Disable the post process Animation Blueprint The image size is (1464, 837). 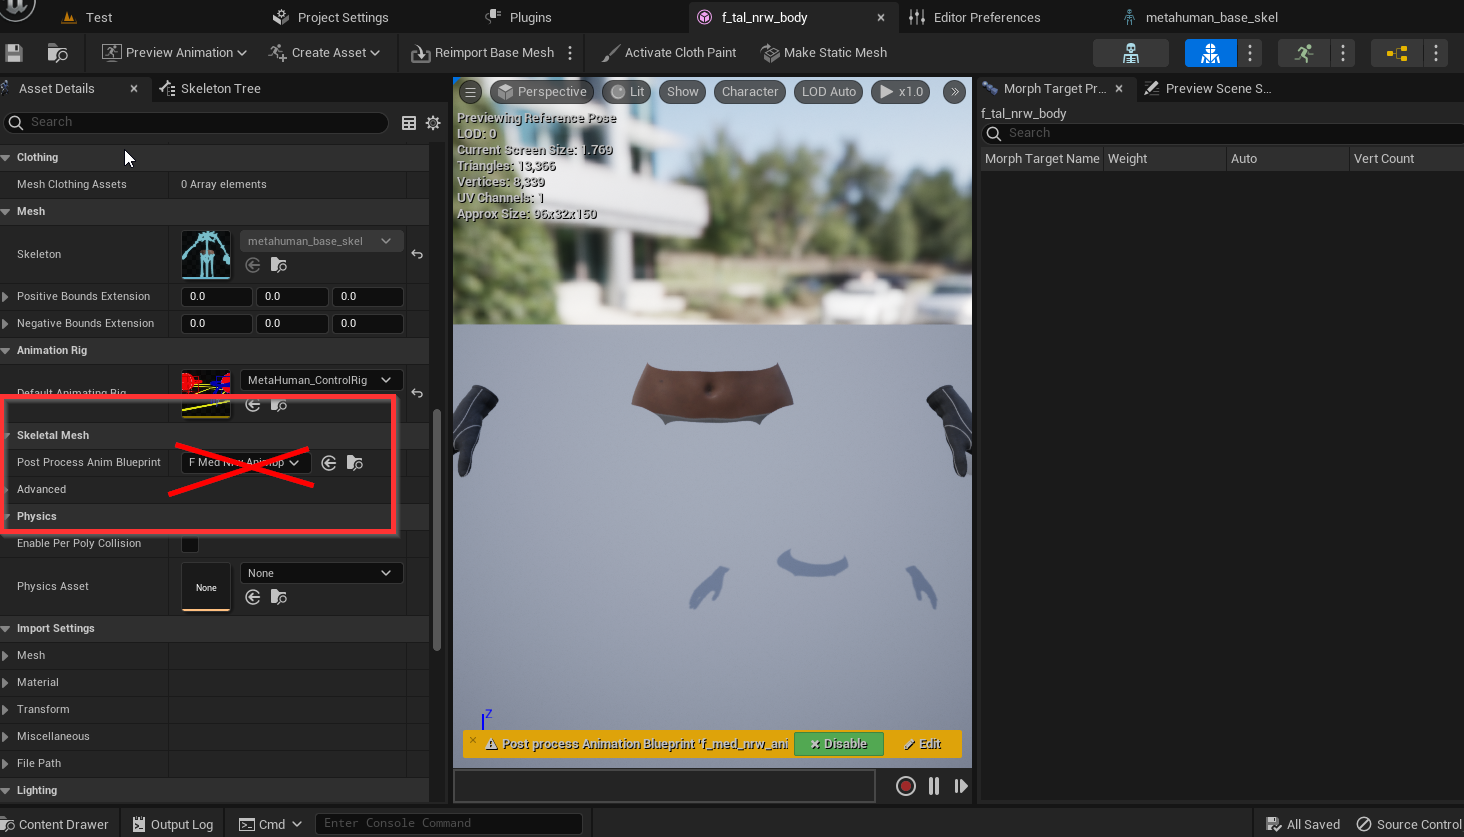[x=838, y=744]
